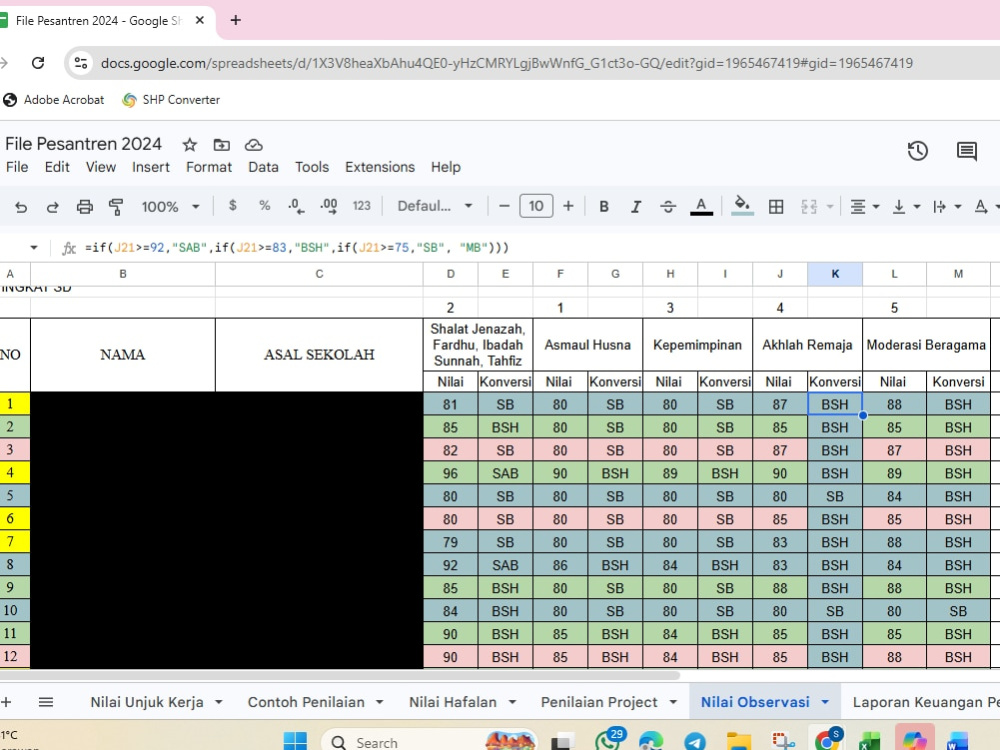This screenshot has height=750, width=1000.
Task: Open the Help menu
Action: tap(446, 167)
